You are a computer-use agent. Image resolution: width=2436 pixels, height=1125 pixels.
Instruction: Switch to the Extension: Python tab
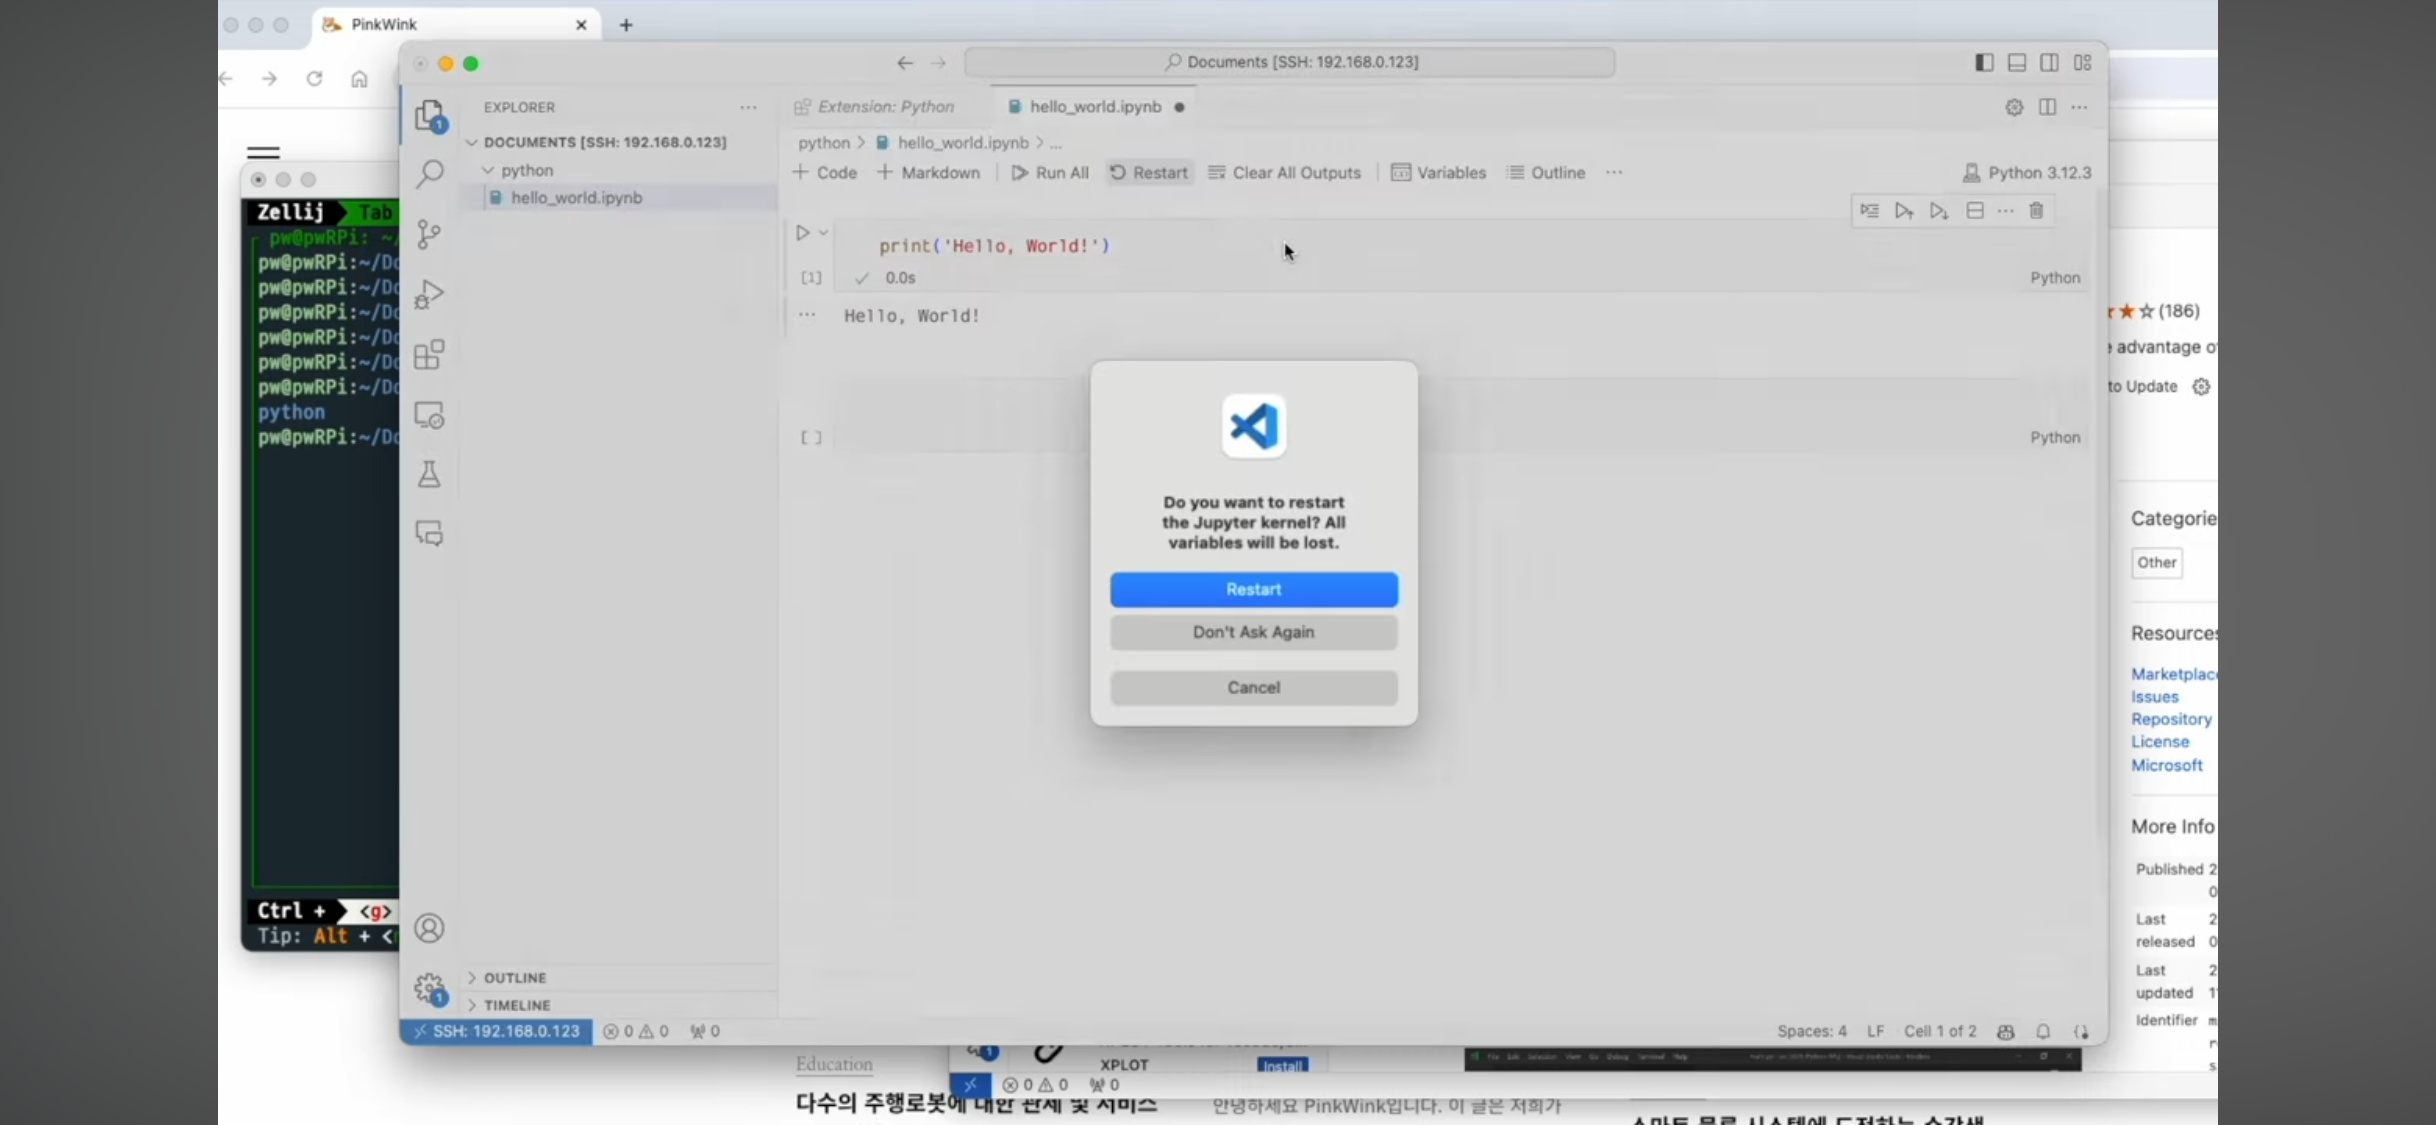pos(884,106)
